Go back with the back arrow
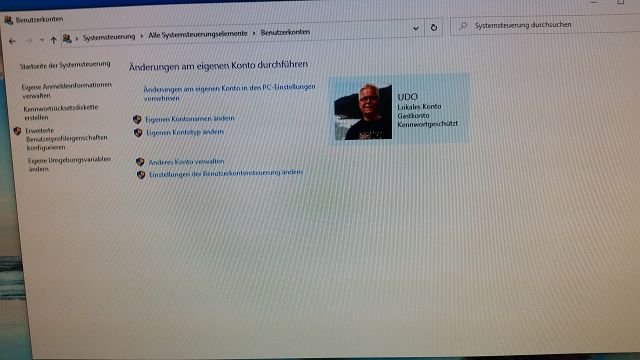 [12, 41]
